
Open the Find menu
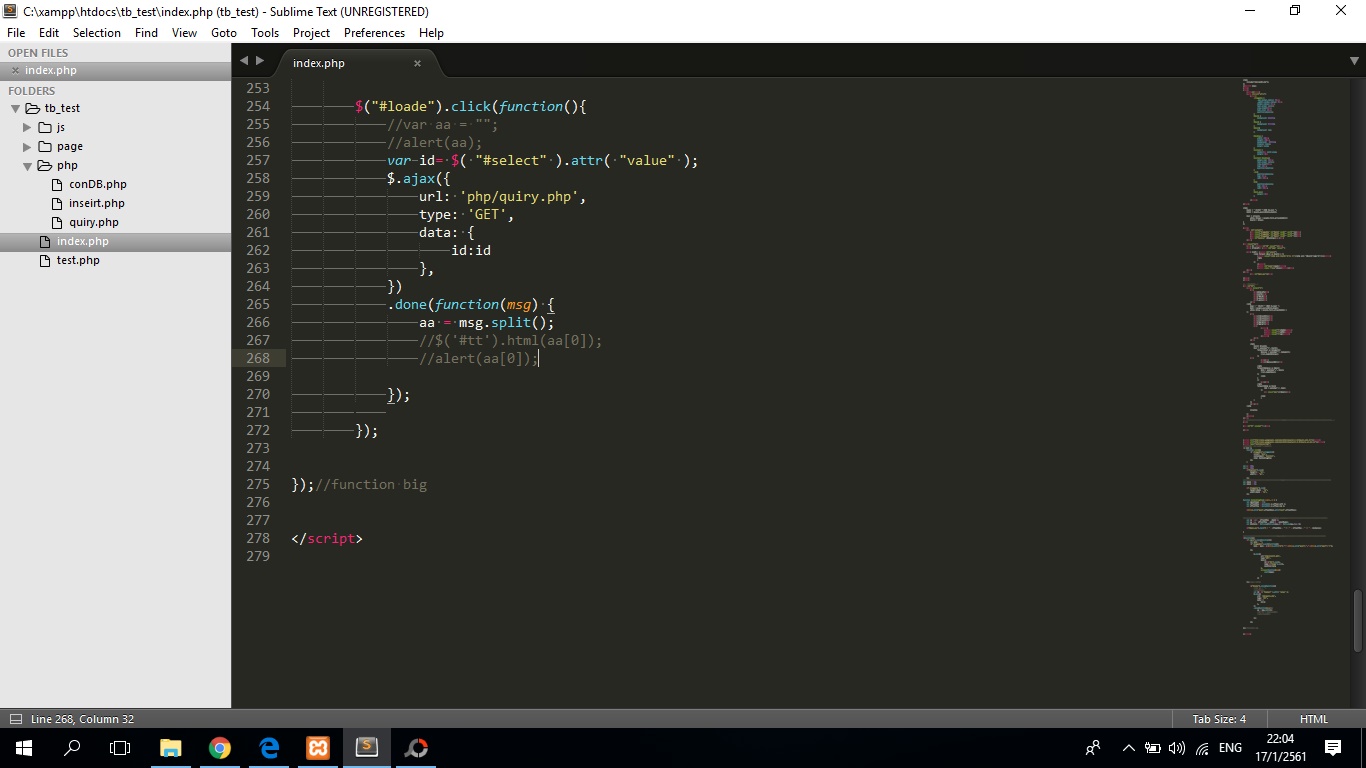(x=146, y=32)
